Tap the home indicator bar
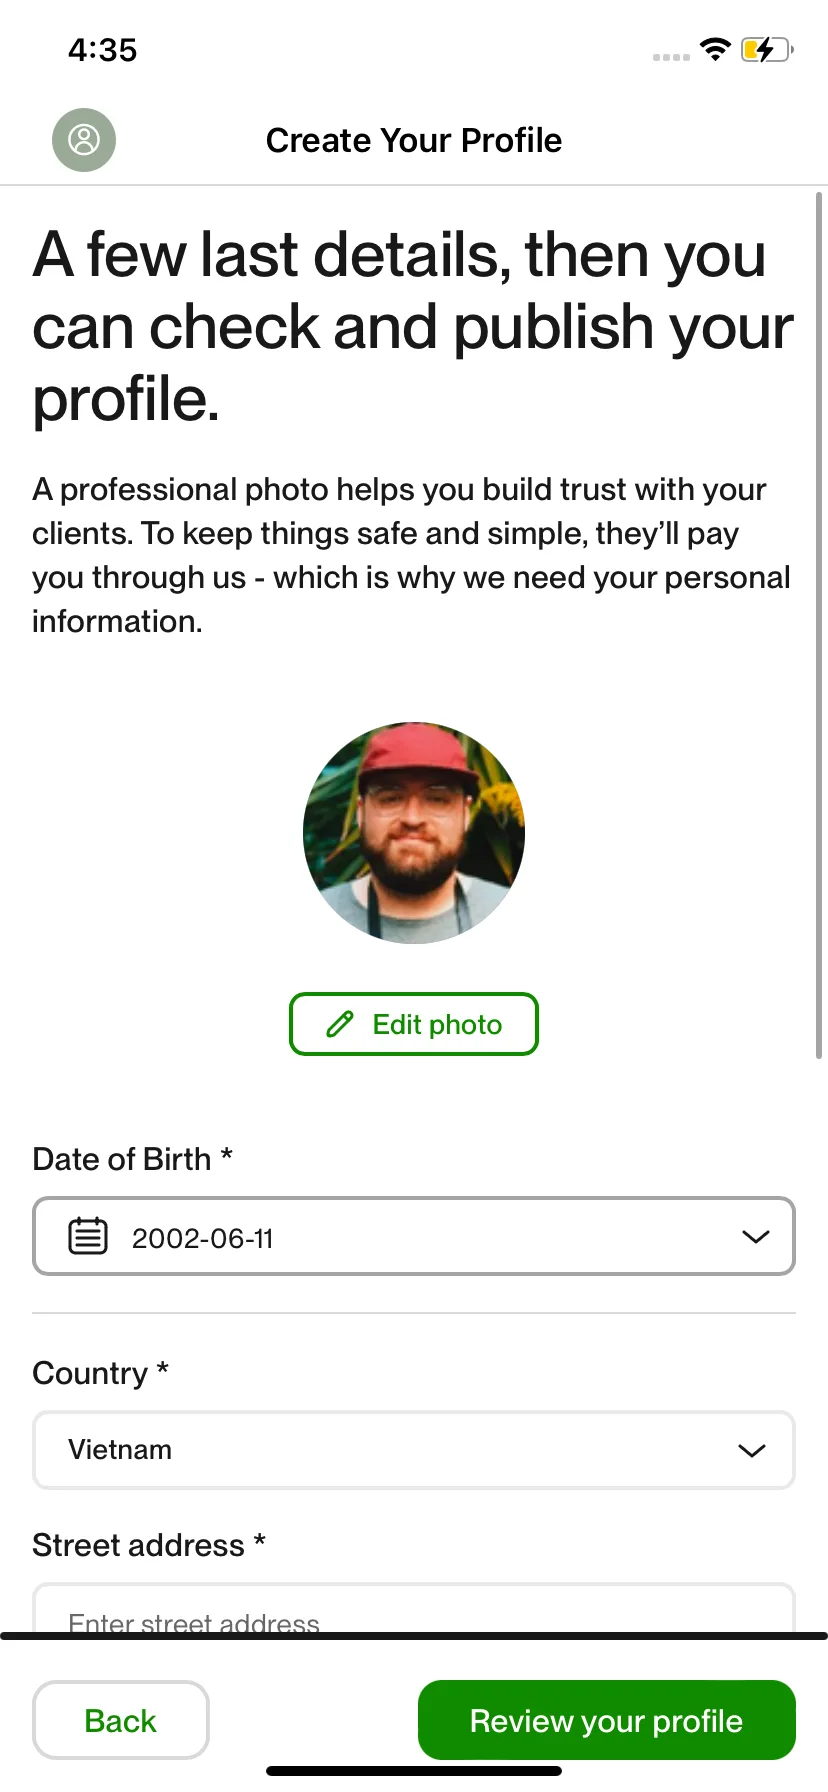This screenshot has width=828, height=1792. (x=414, y=1771)
